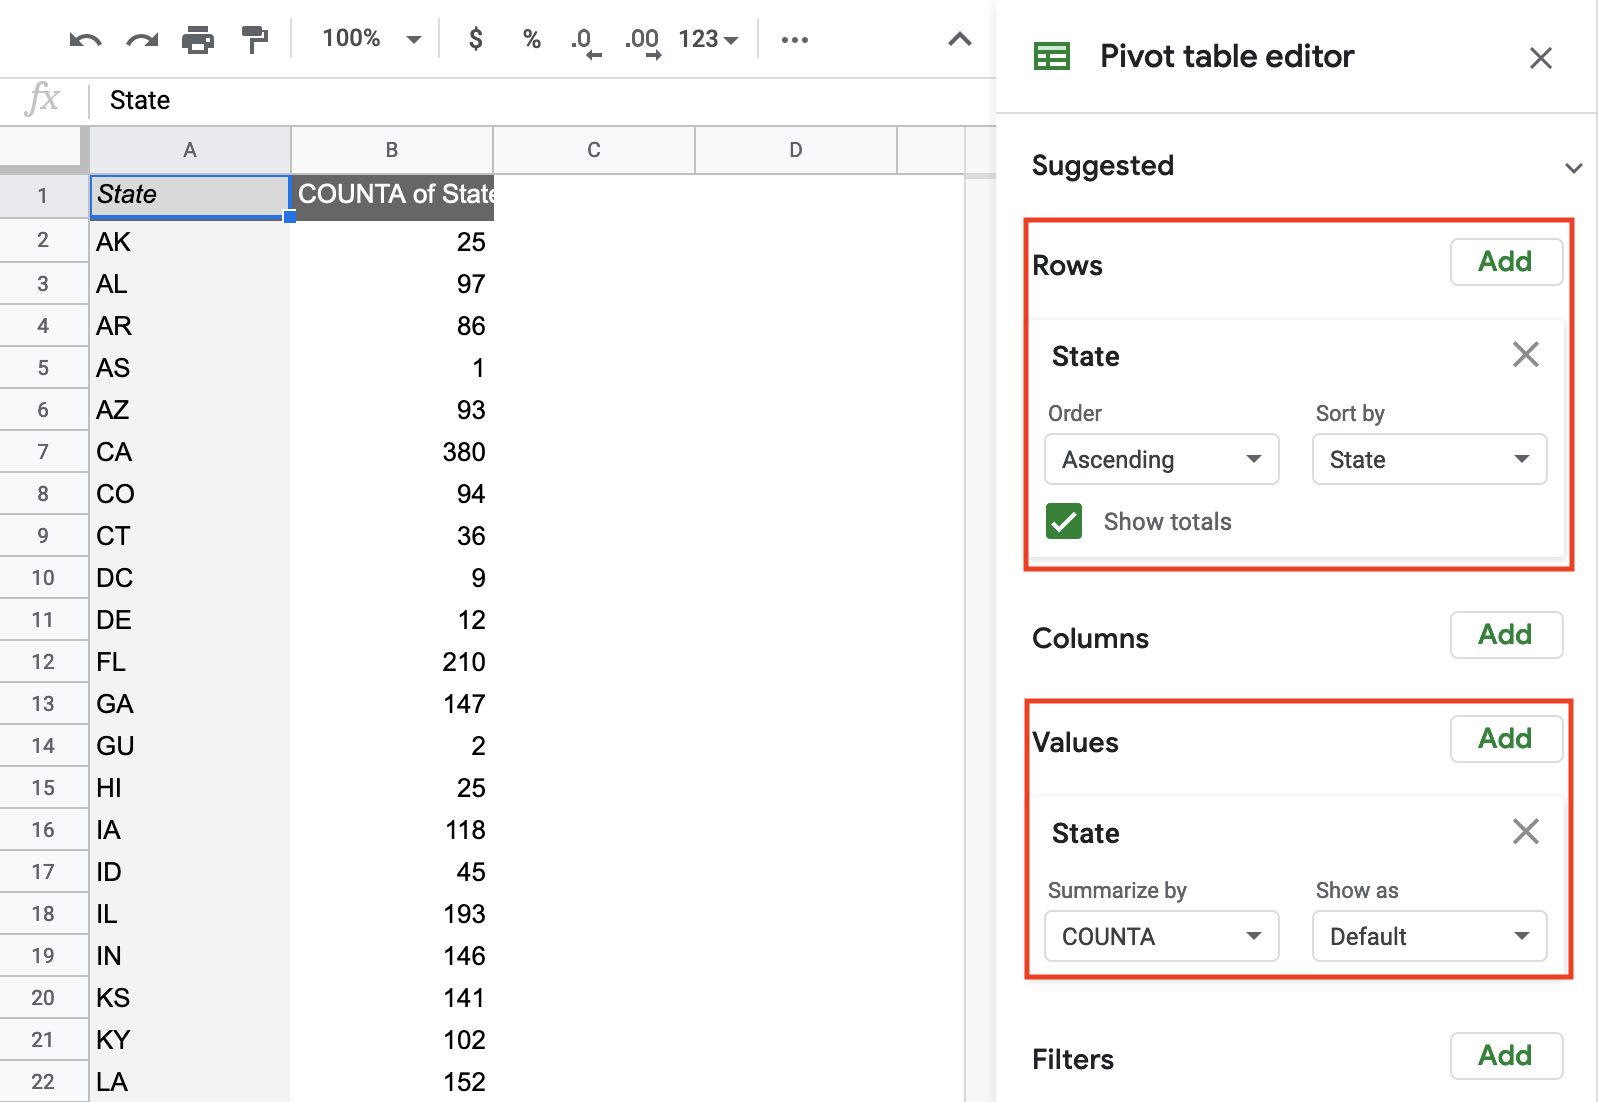Screen dimensions: 1598x1102
Task: Open the three-dot more toolbar options
Action: [794, 40]
